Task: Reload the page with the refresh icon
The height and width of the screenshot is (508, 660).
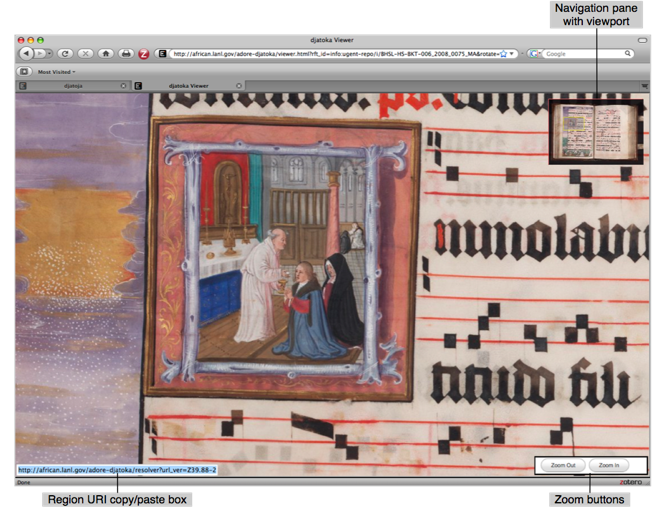Action: coord(65,54)
